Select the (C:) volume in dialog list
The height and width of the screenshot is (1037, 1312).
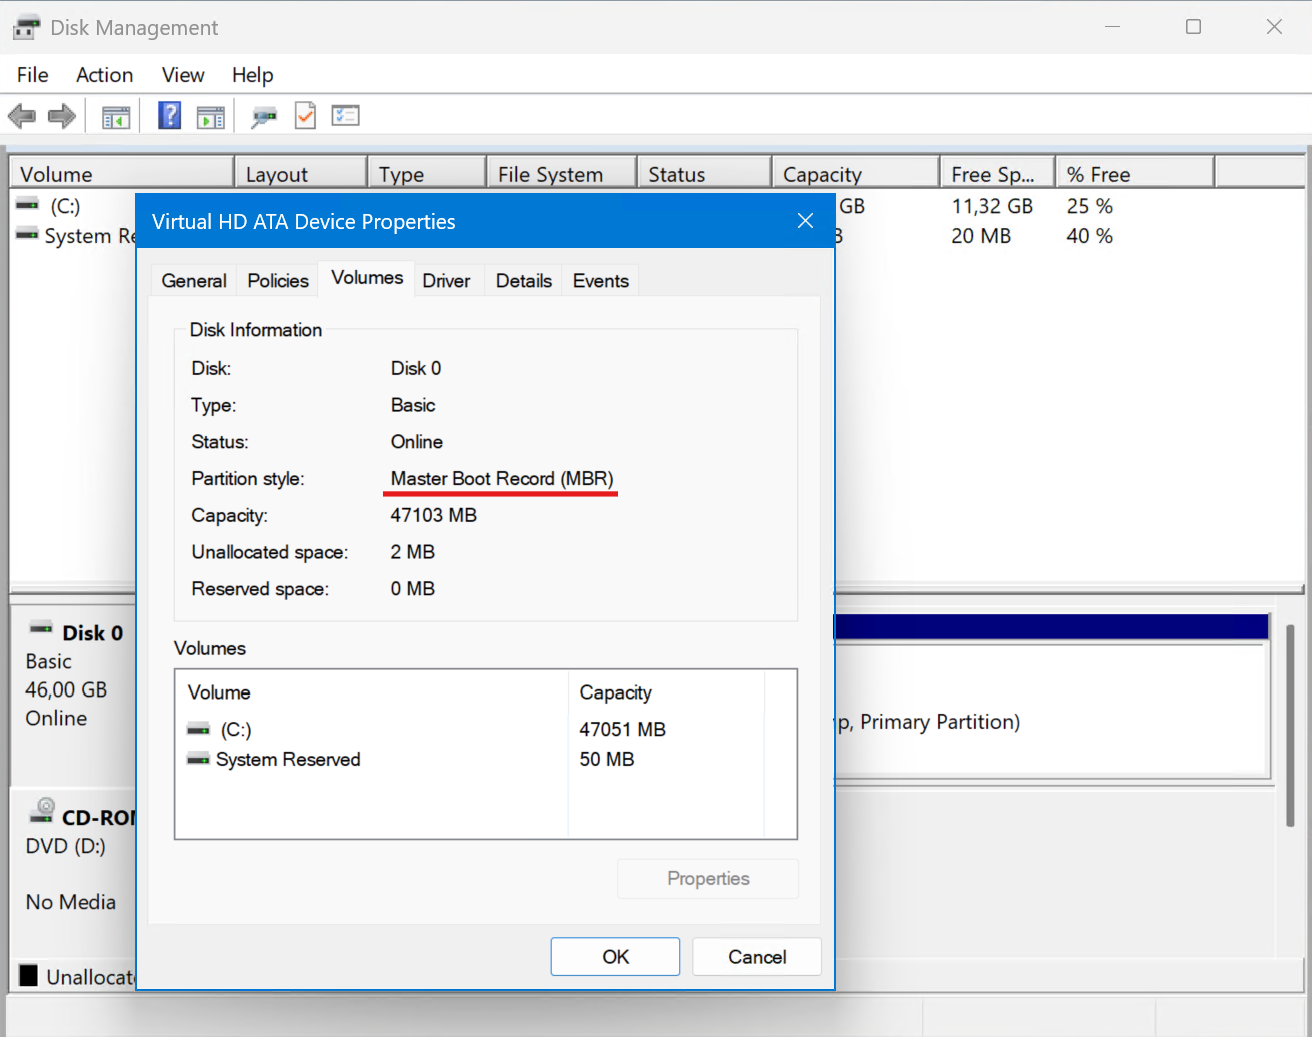236,730
